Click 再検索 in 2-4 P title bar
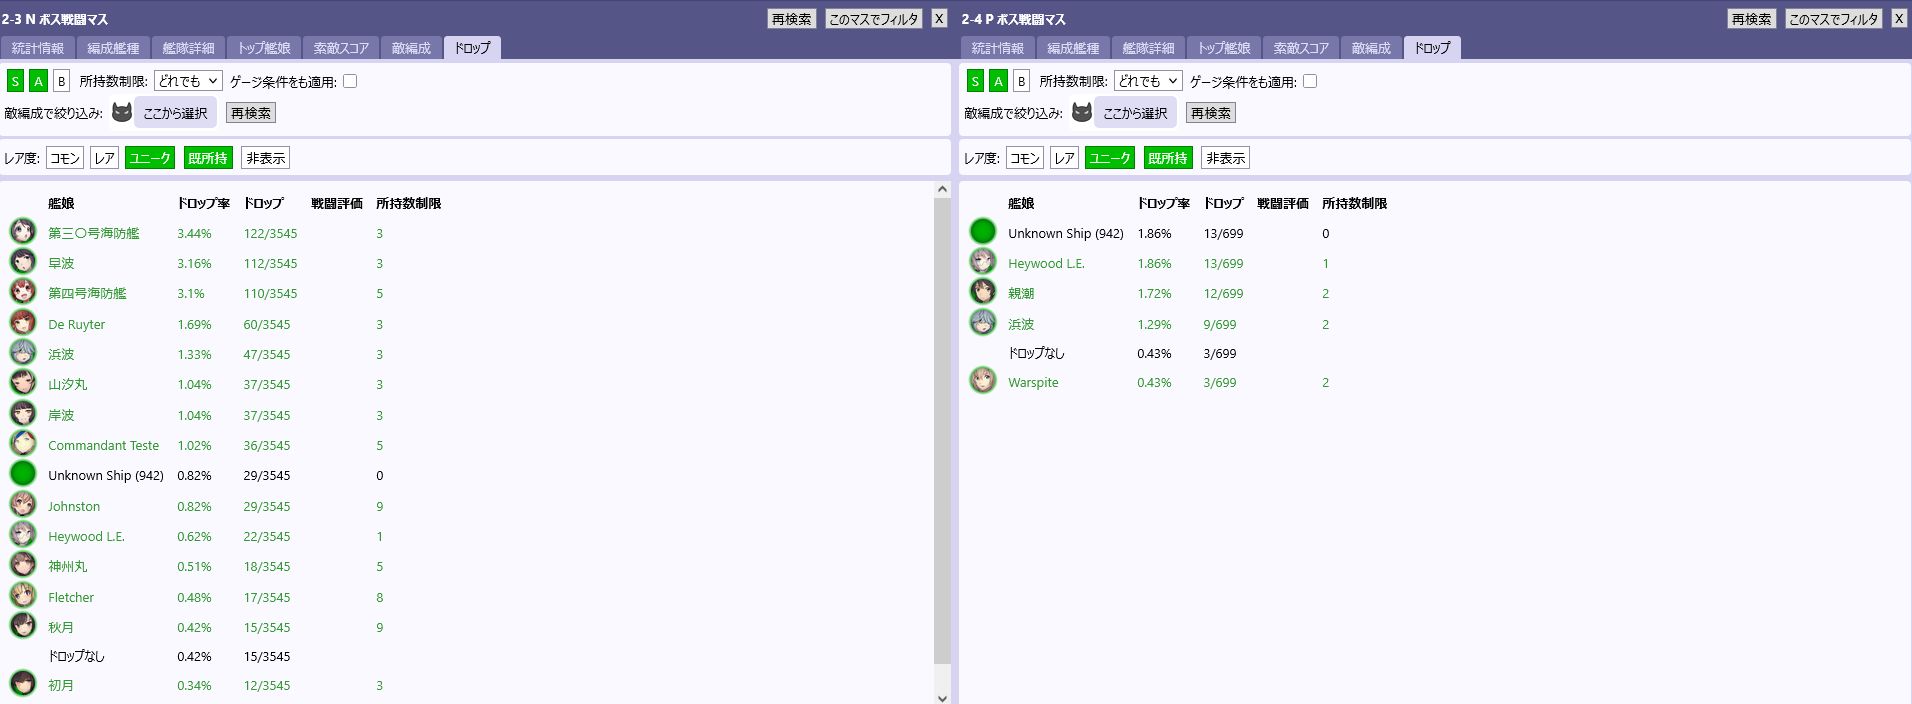The image size is (1912, 704). 1752,19
